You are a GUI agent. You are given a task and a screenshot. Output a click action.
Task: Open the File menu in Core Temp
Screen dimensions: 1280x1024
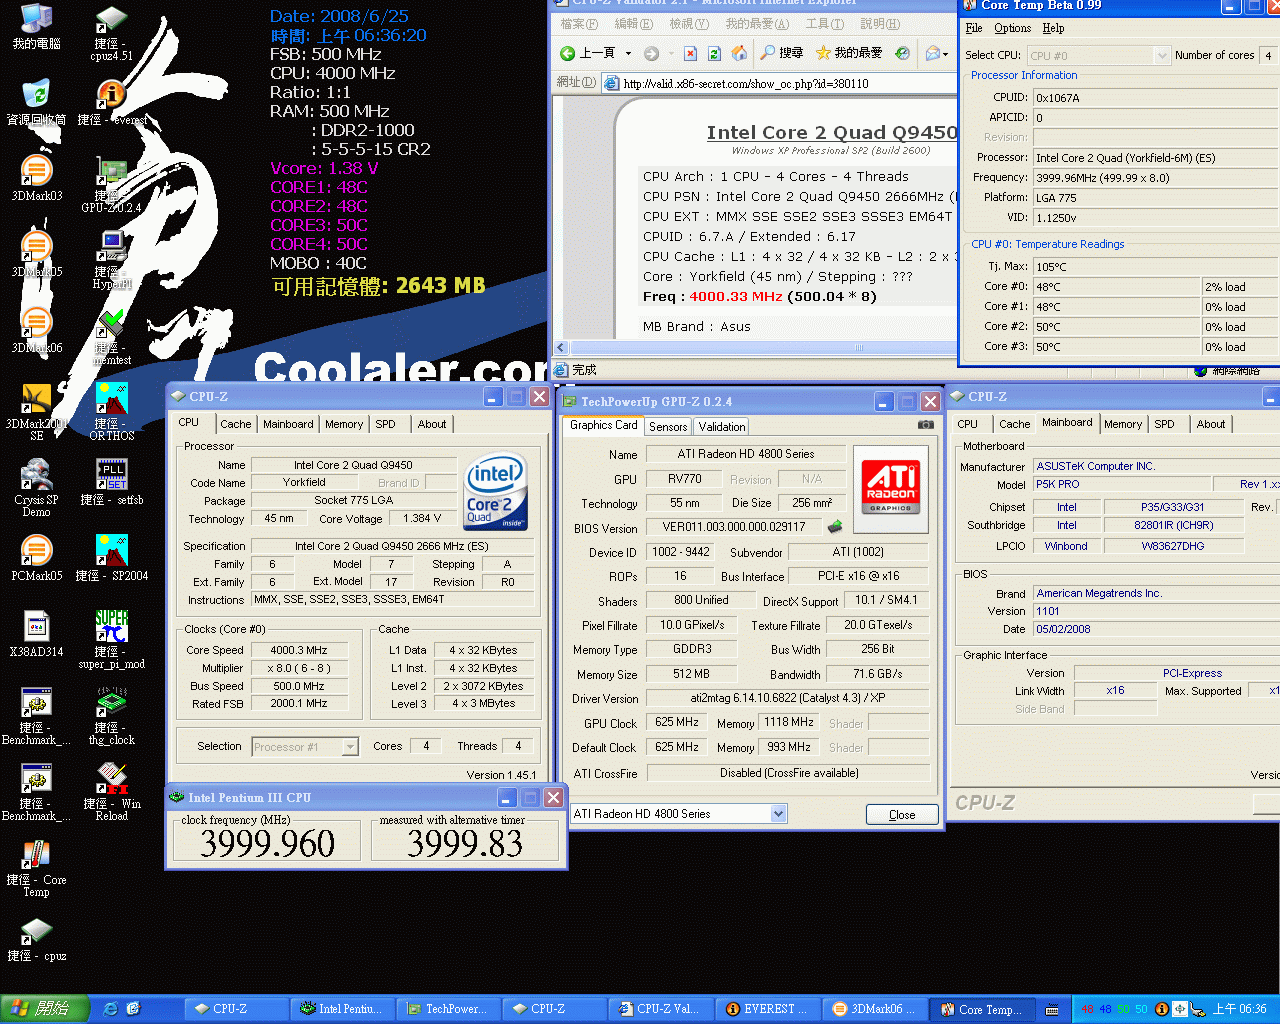point(974,28)
